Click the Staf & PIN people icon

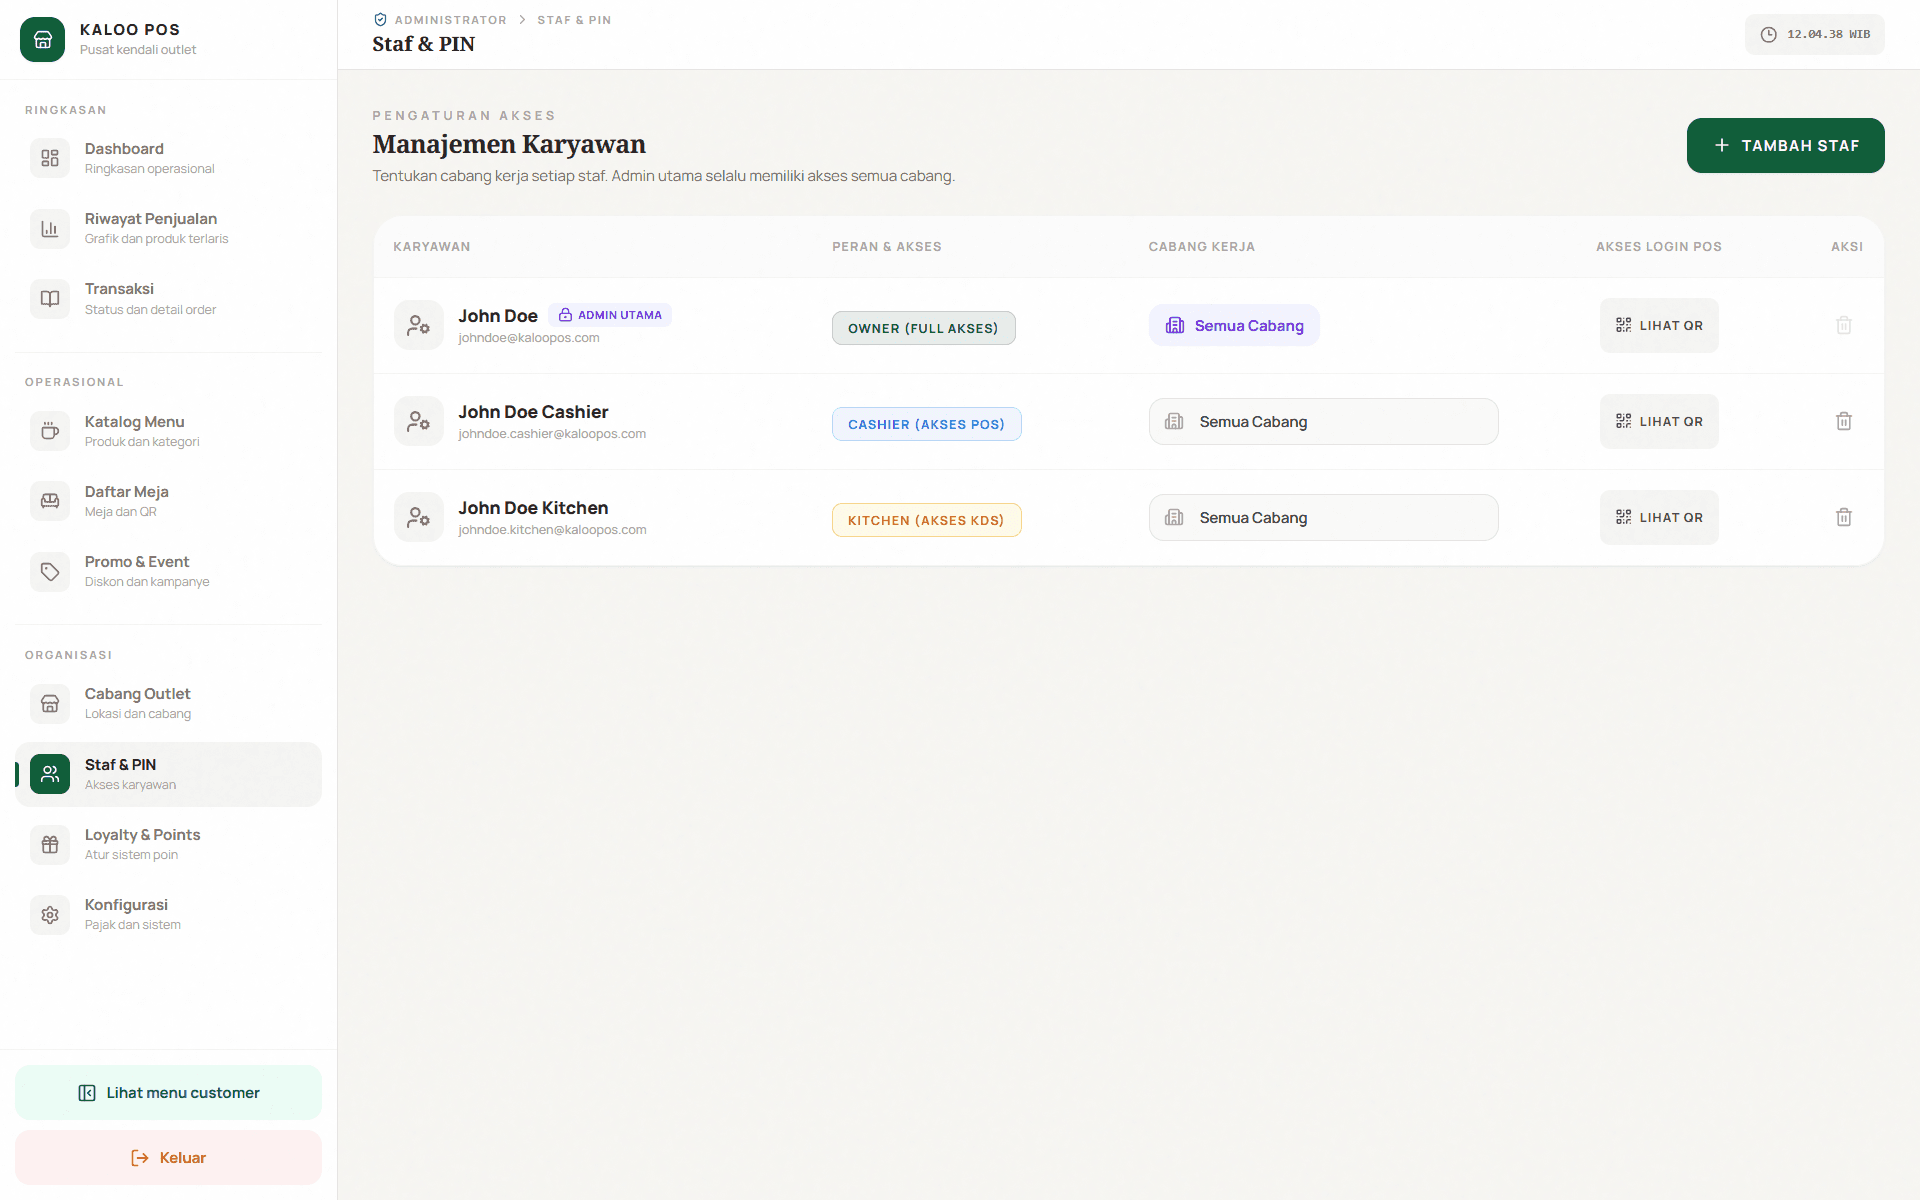[50, 774]
